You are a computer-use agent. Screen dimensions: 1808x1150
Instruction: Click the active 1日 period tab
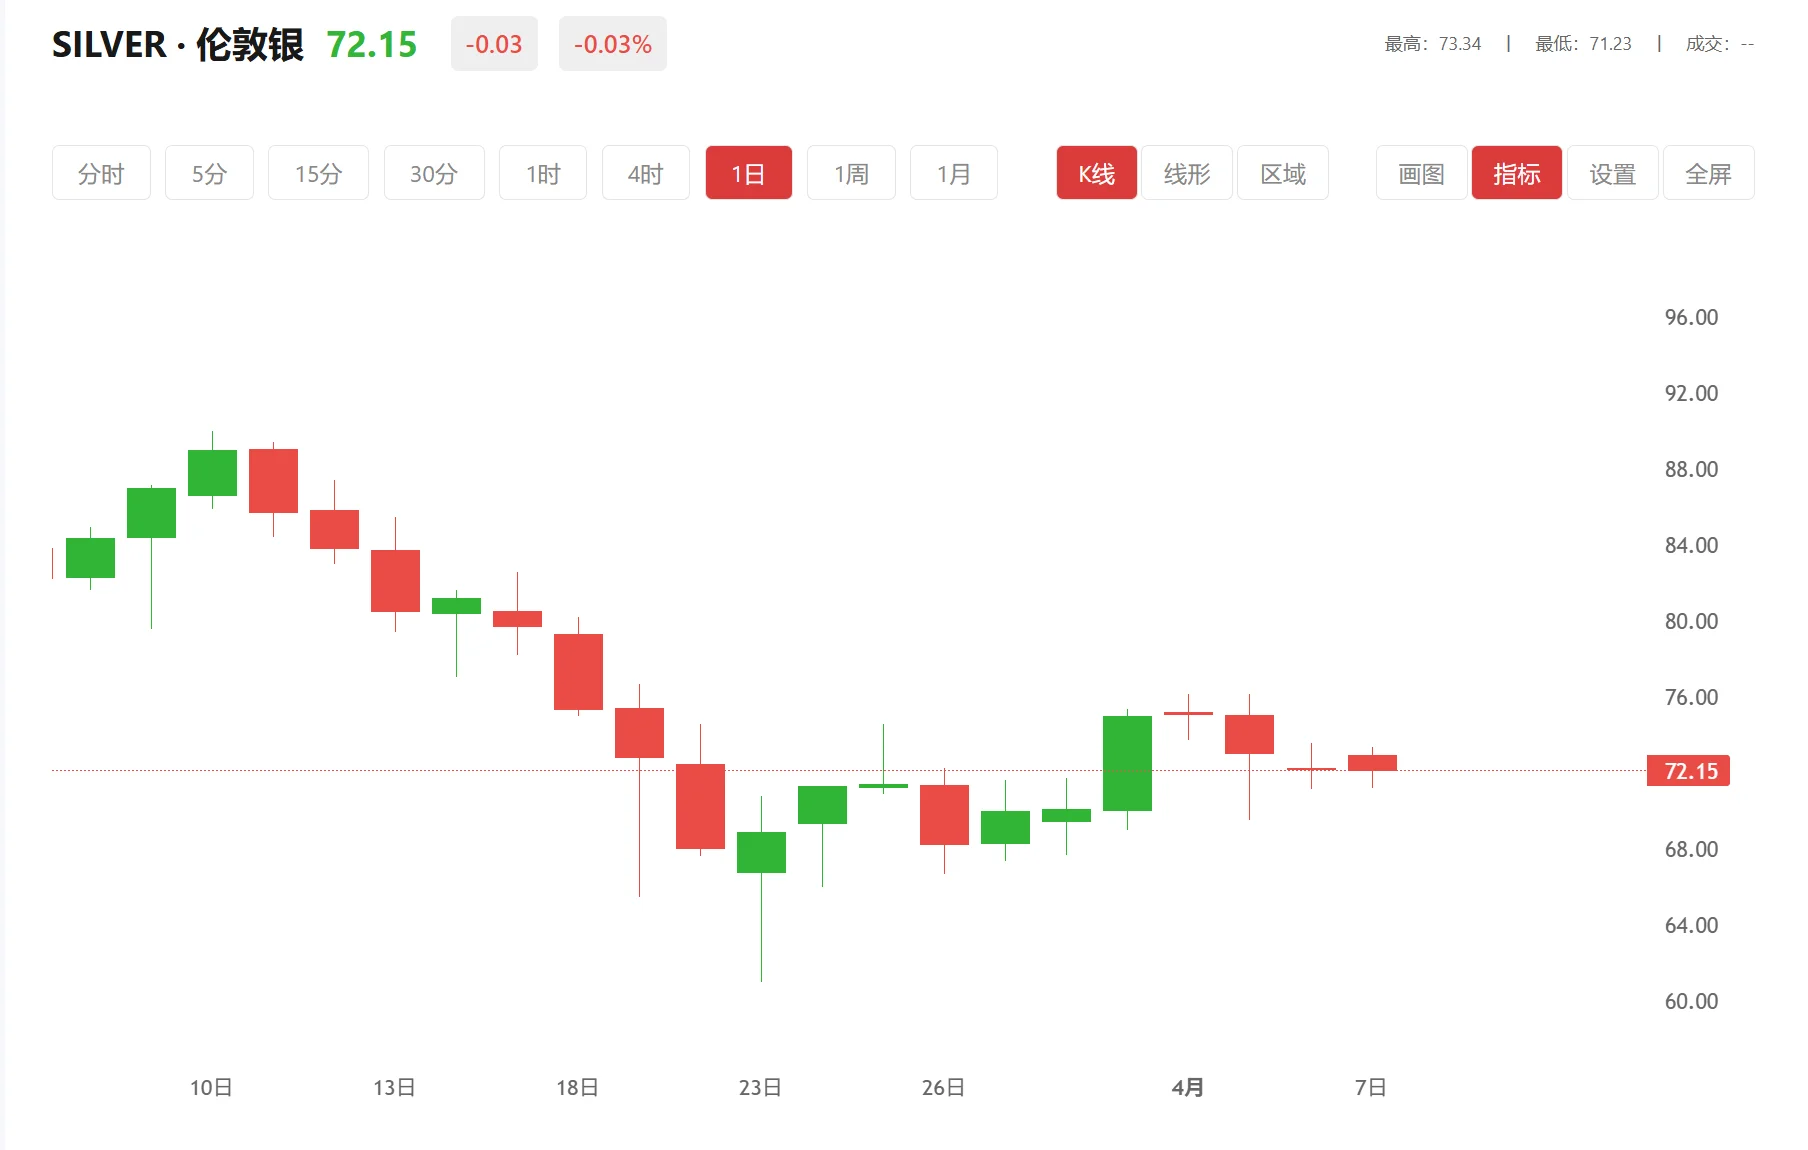click(748, 173)
